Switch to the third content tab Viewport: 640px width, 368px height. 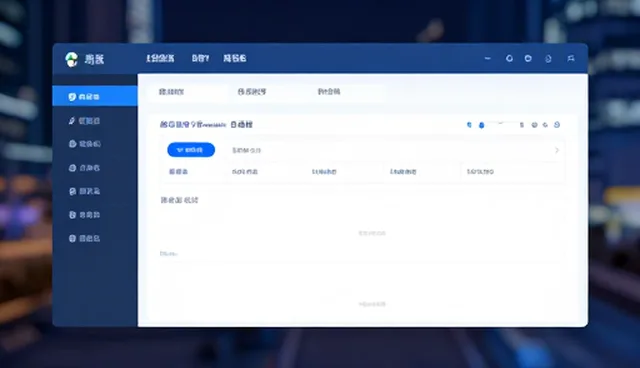tap(329, 91)
